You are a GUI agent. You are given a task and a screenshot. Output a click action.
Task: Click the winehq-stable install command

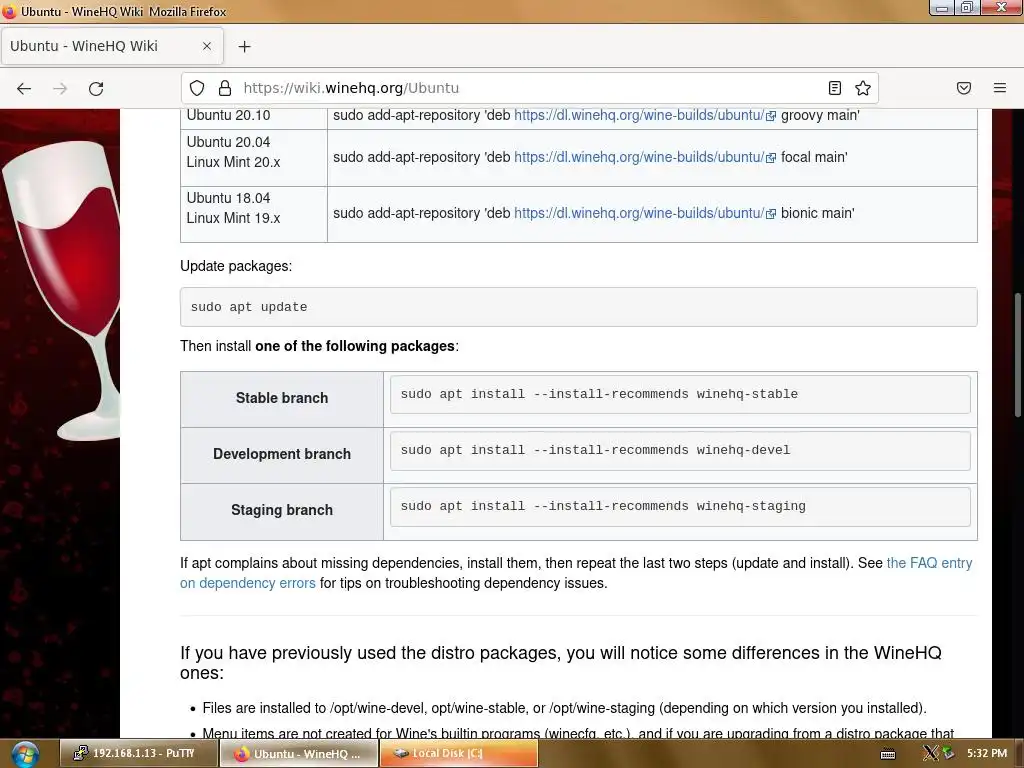[680, 394]
